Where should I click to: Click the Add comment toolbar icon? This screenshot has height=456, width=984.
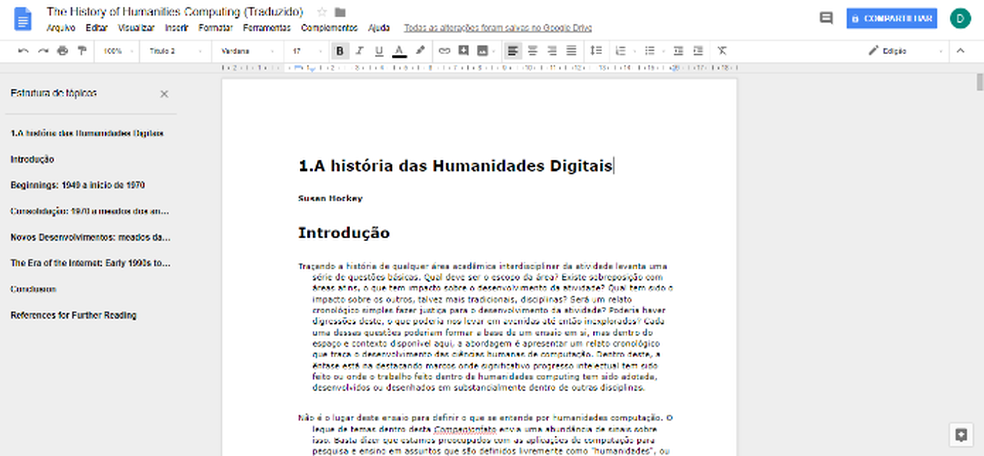[x=464, y=51]
